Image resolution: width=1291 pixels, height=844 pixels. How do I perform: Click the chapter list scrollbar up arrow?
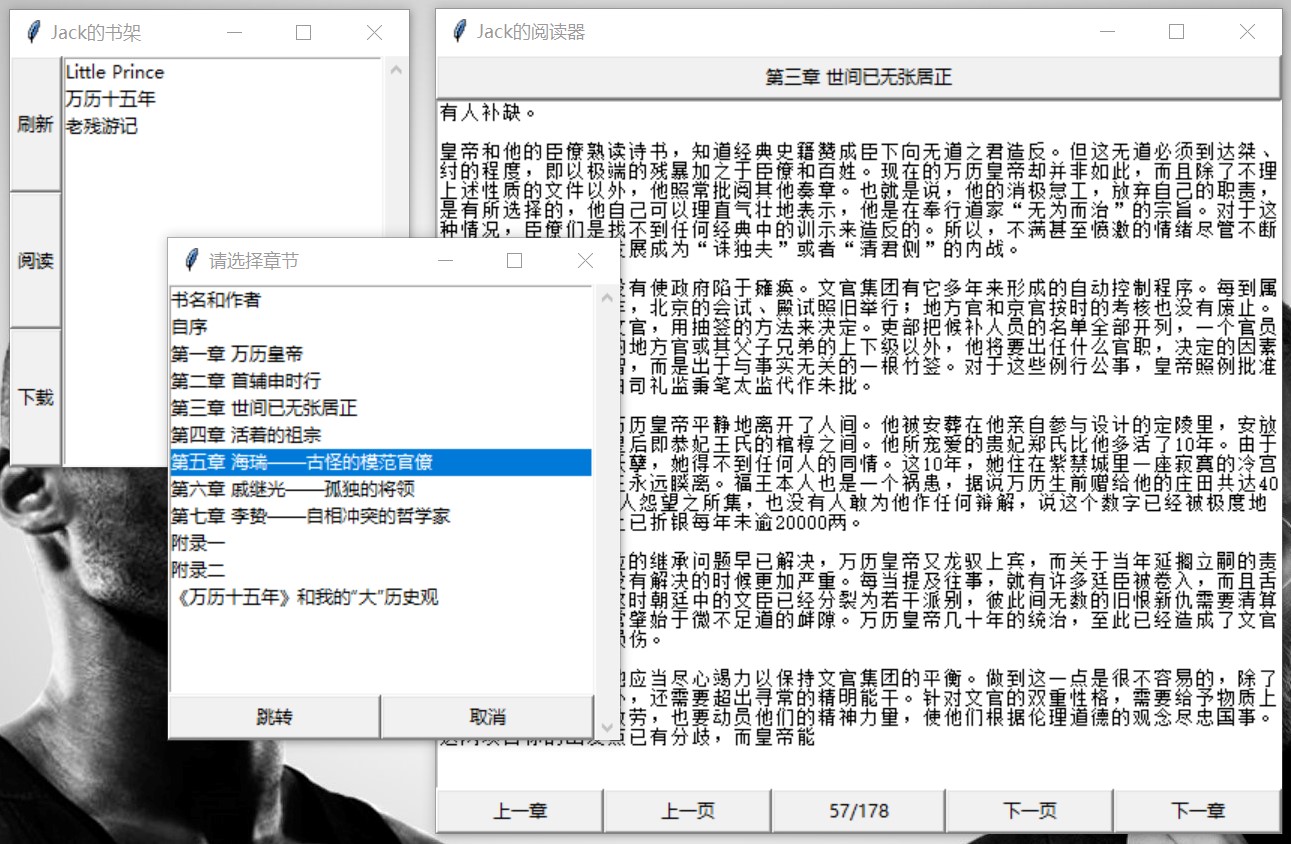[x=607, y=298]
